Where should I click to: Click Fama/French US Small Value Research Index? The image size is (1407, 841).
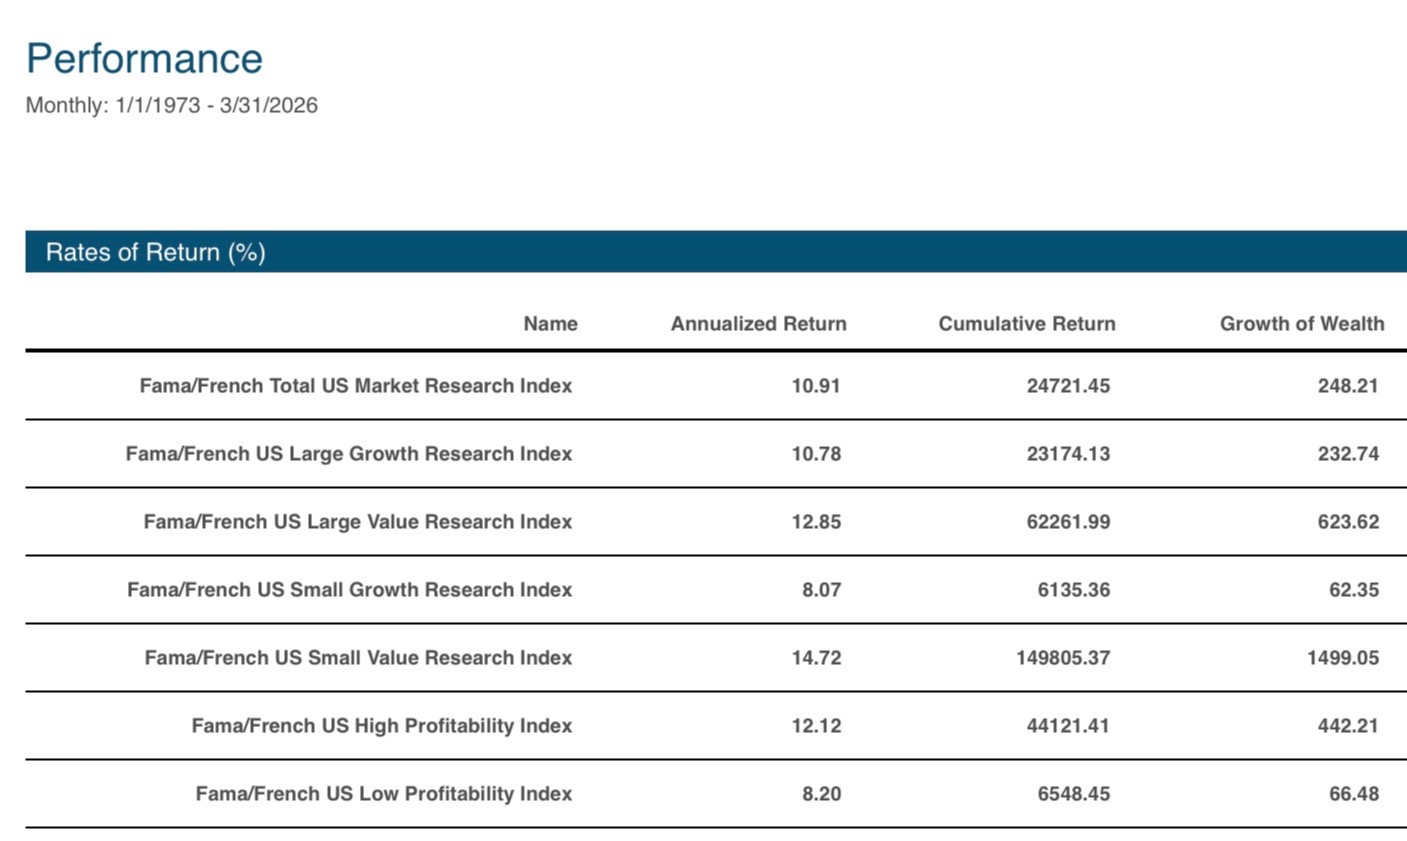click(358, 658)
